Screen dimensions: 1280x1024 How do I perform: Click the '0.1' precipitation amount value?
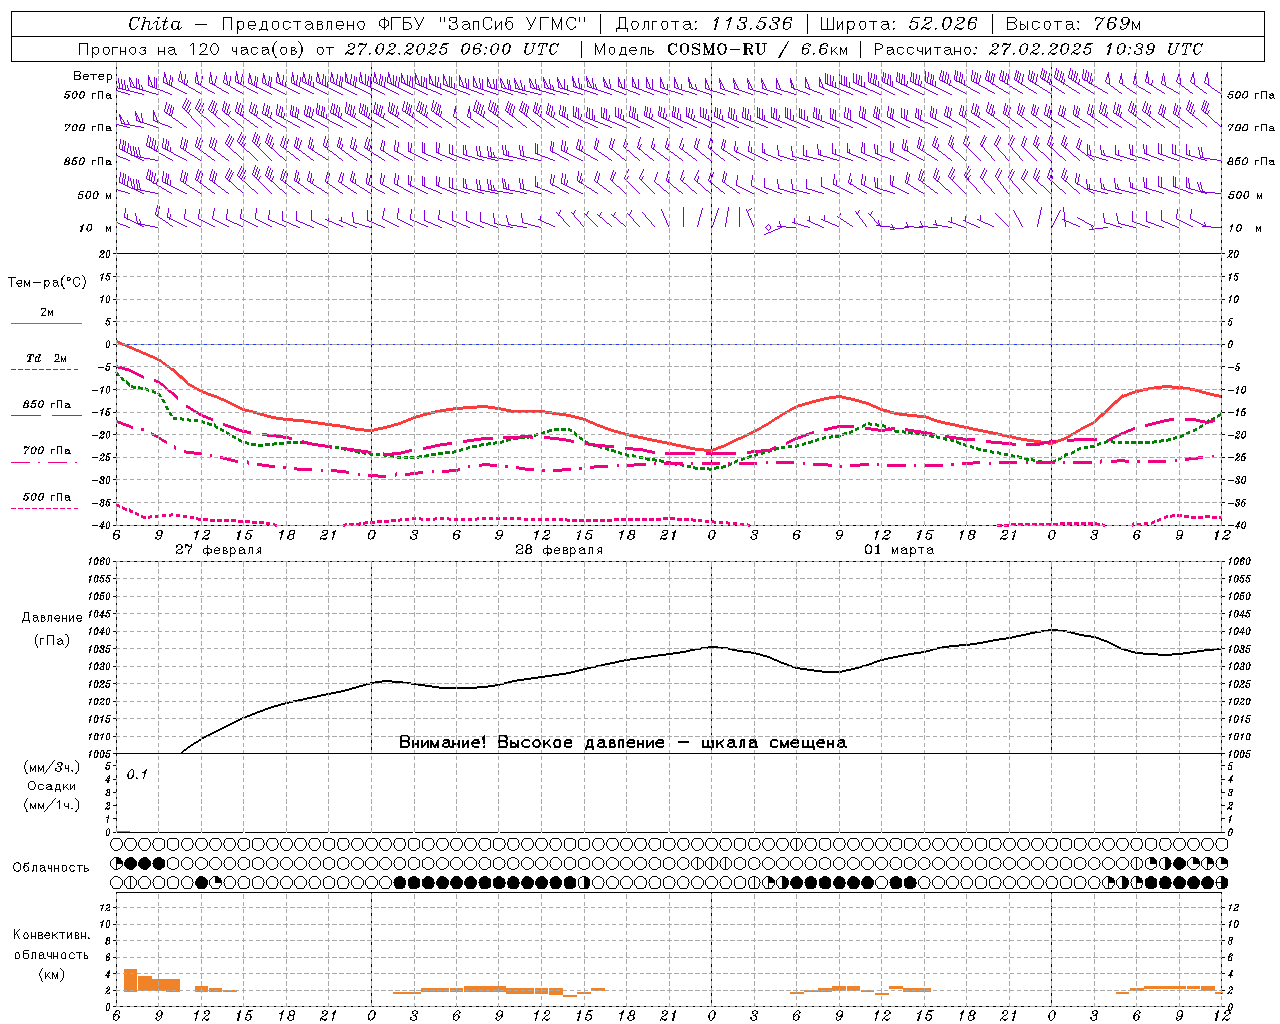pos(137,774)
